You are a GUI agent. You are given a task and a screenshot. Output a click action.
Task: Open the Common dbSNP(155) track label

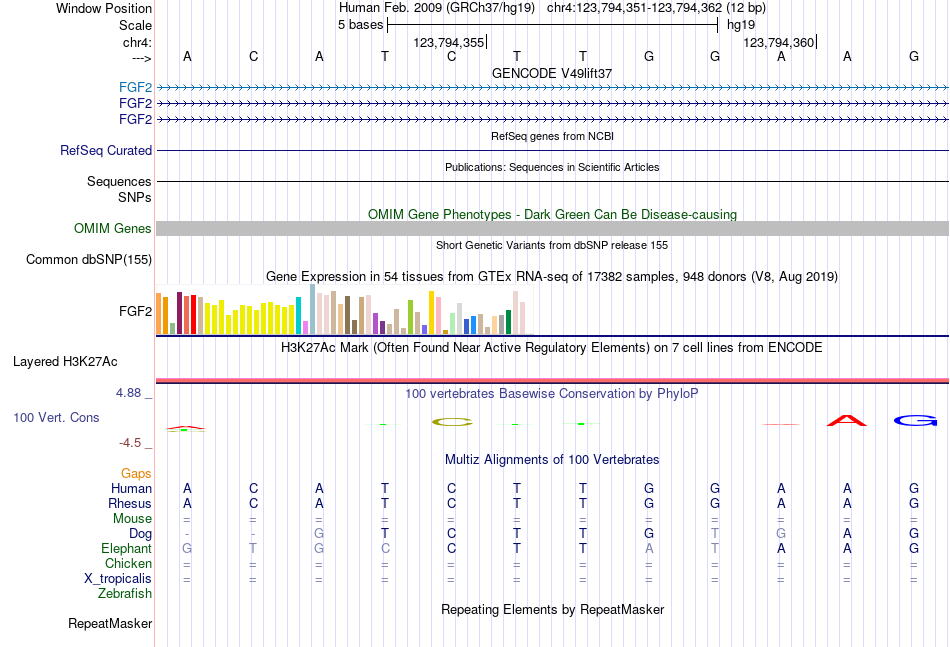point(89,259)
